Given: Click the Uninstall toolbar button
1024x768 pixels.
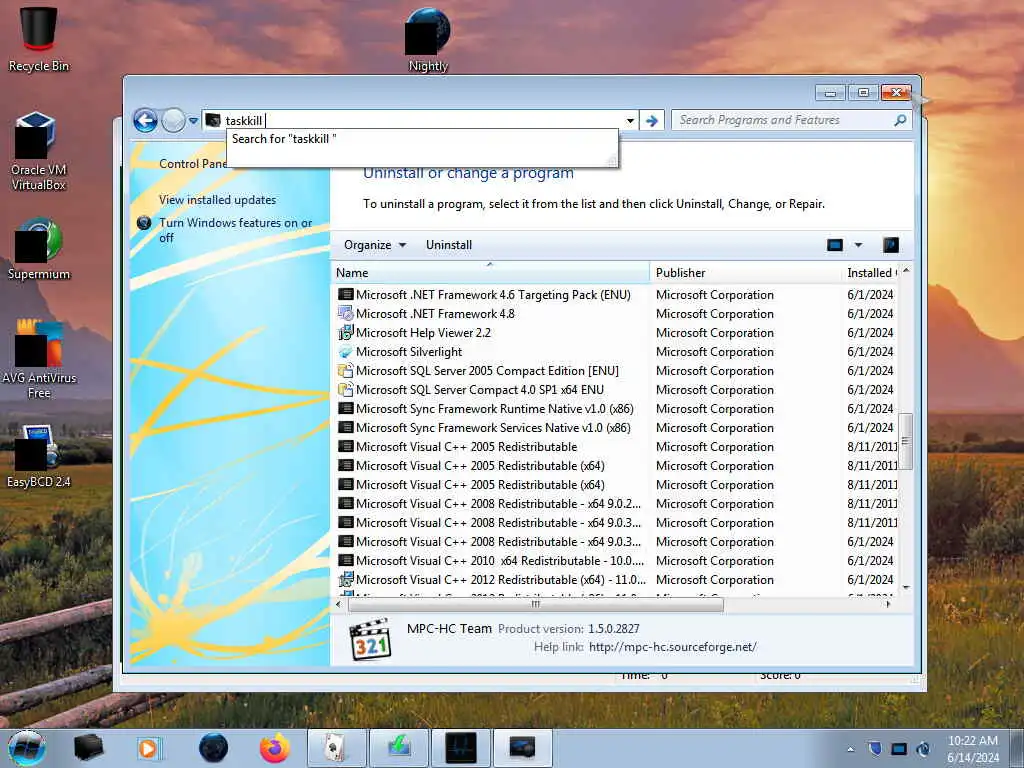Looking at the screenshot, I should (449, 245).
